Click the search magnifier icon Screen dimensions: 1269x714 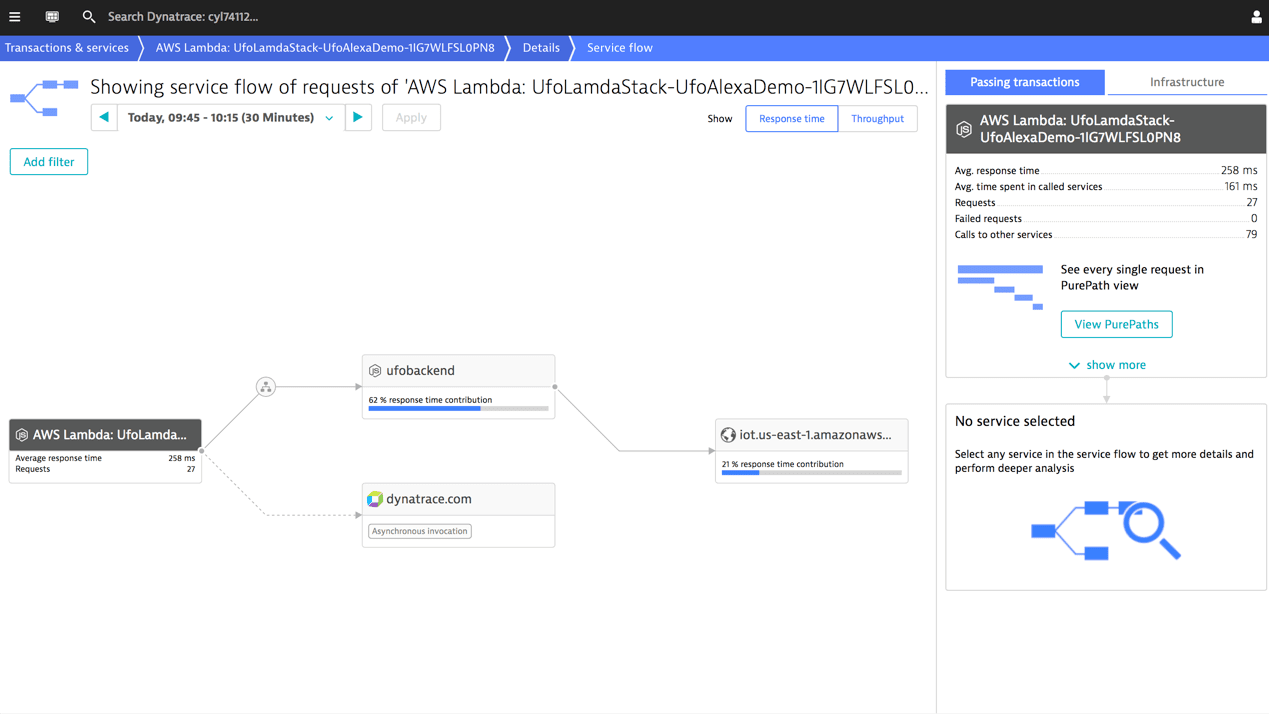pyautogui.click(x=89, y=17)
